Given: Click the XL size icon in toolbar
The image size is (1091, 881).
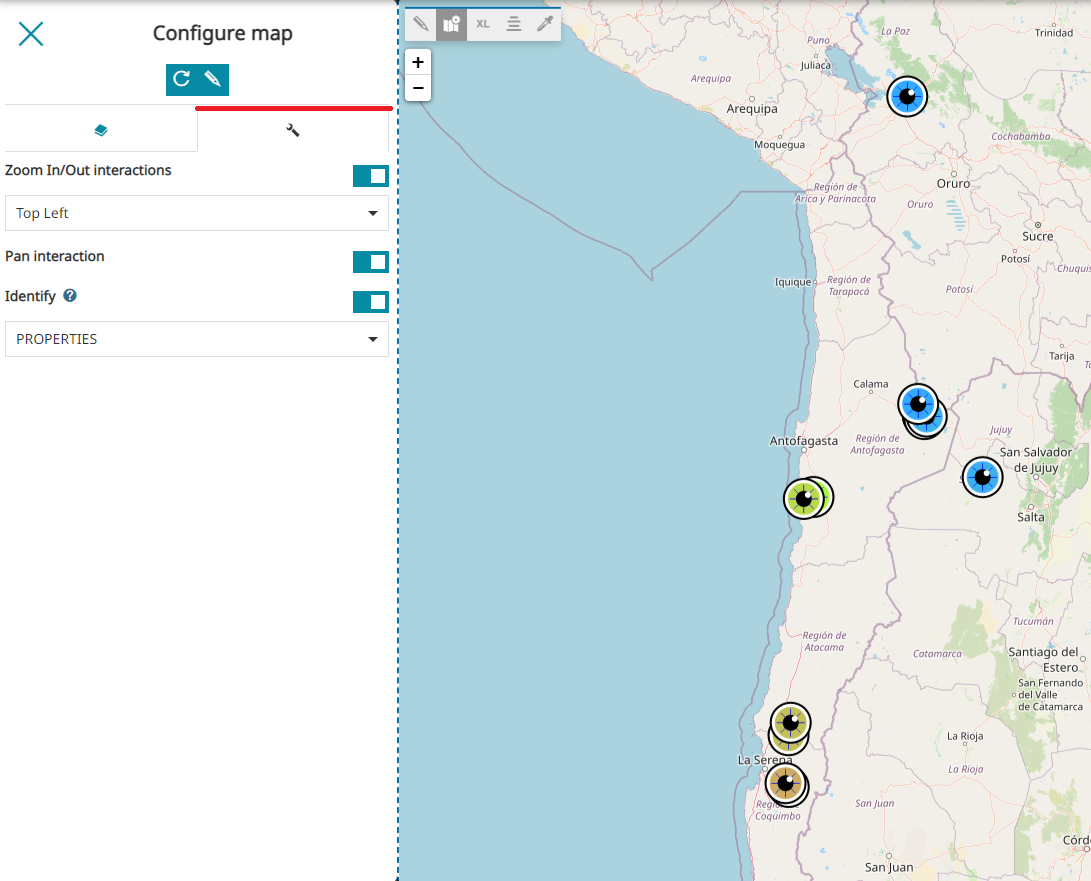Looking at the screenshot, I should (483, 24).
